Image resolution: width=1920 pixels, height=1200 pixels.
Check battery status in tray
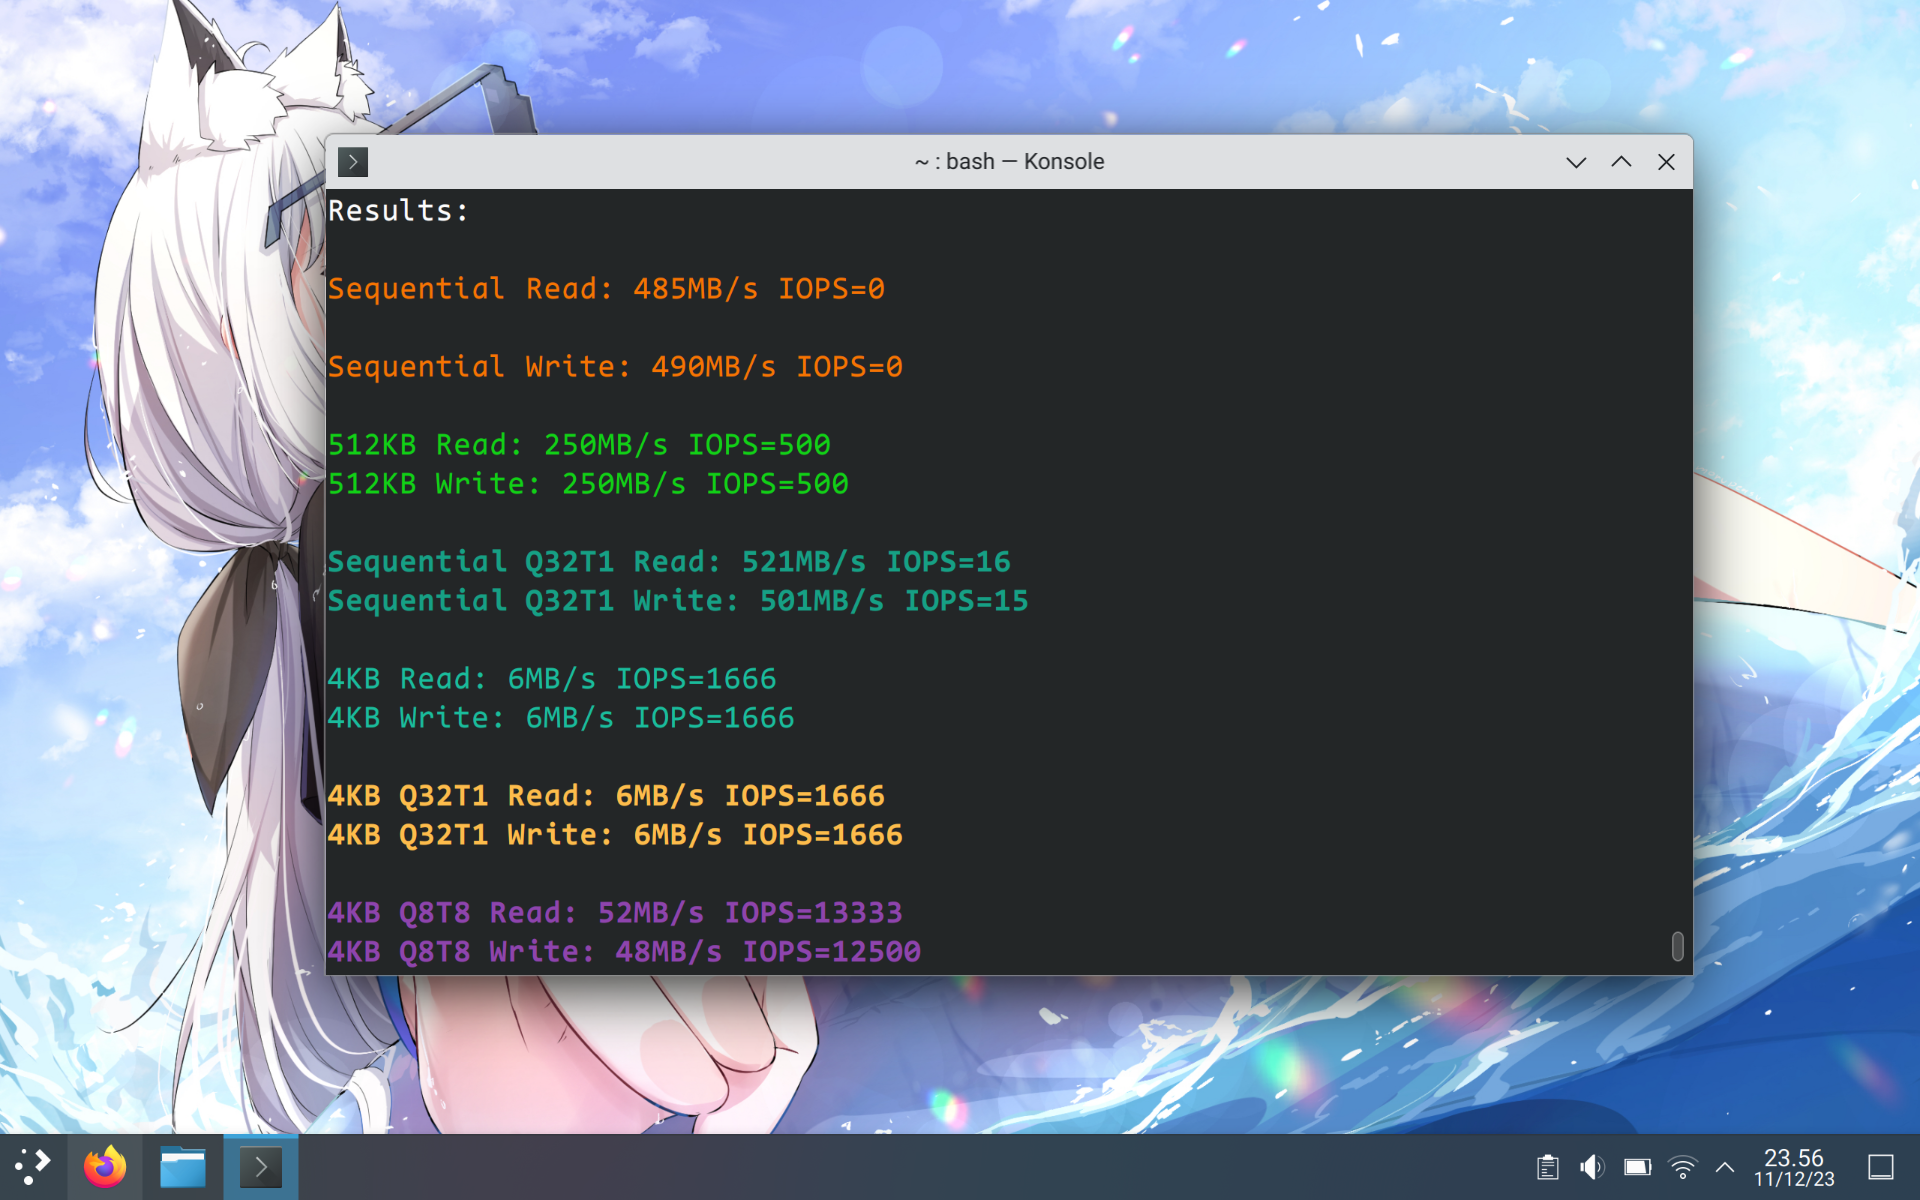pyautogui.click(x=1637, y=1167)
